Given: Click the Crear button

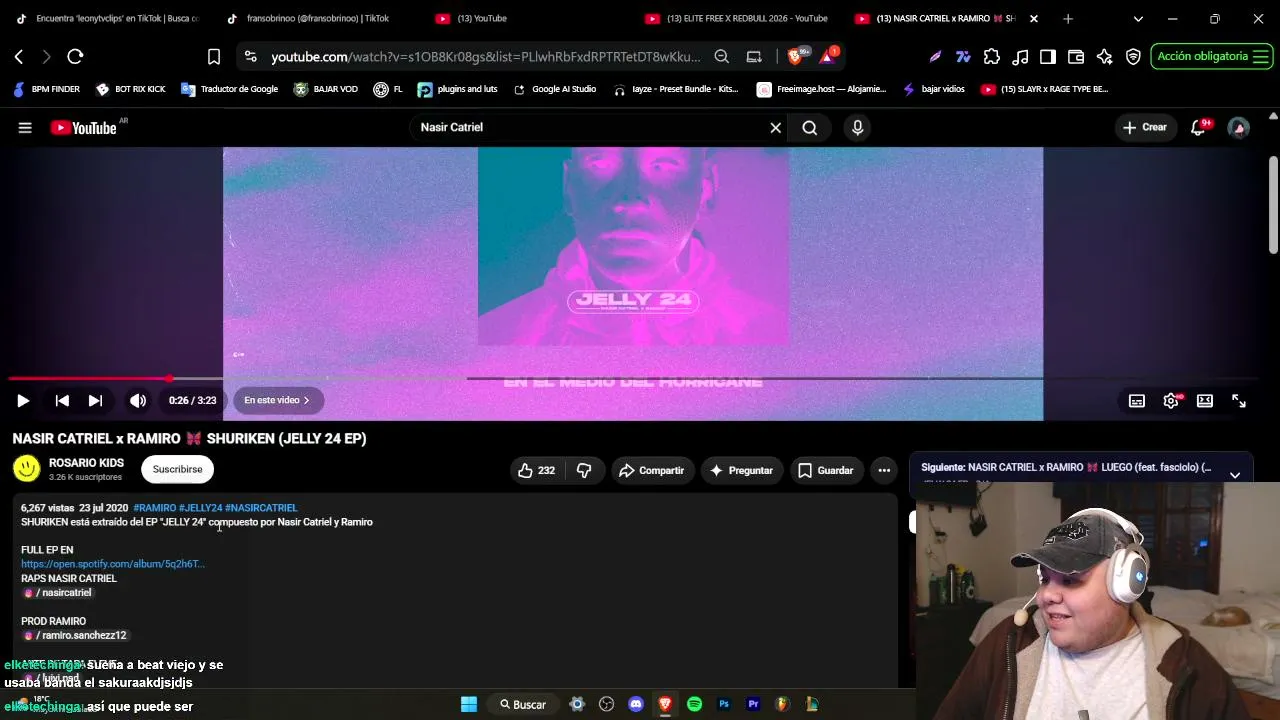Looking at the screenshot, I should 1145,128.
